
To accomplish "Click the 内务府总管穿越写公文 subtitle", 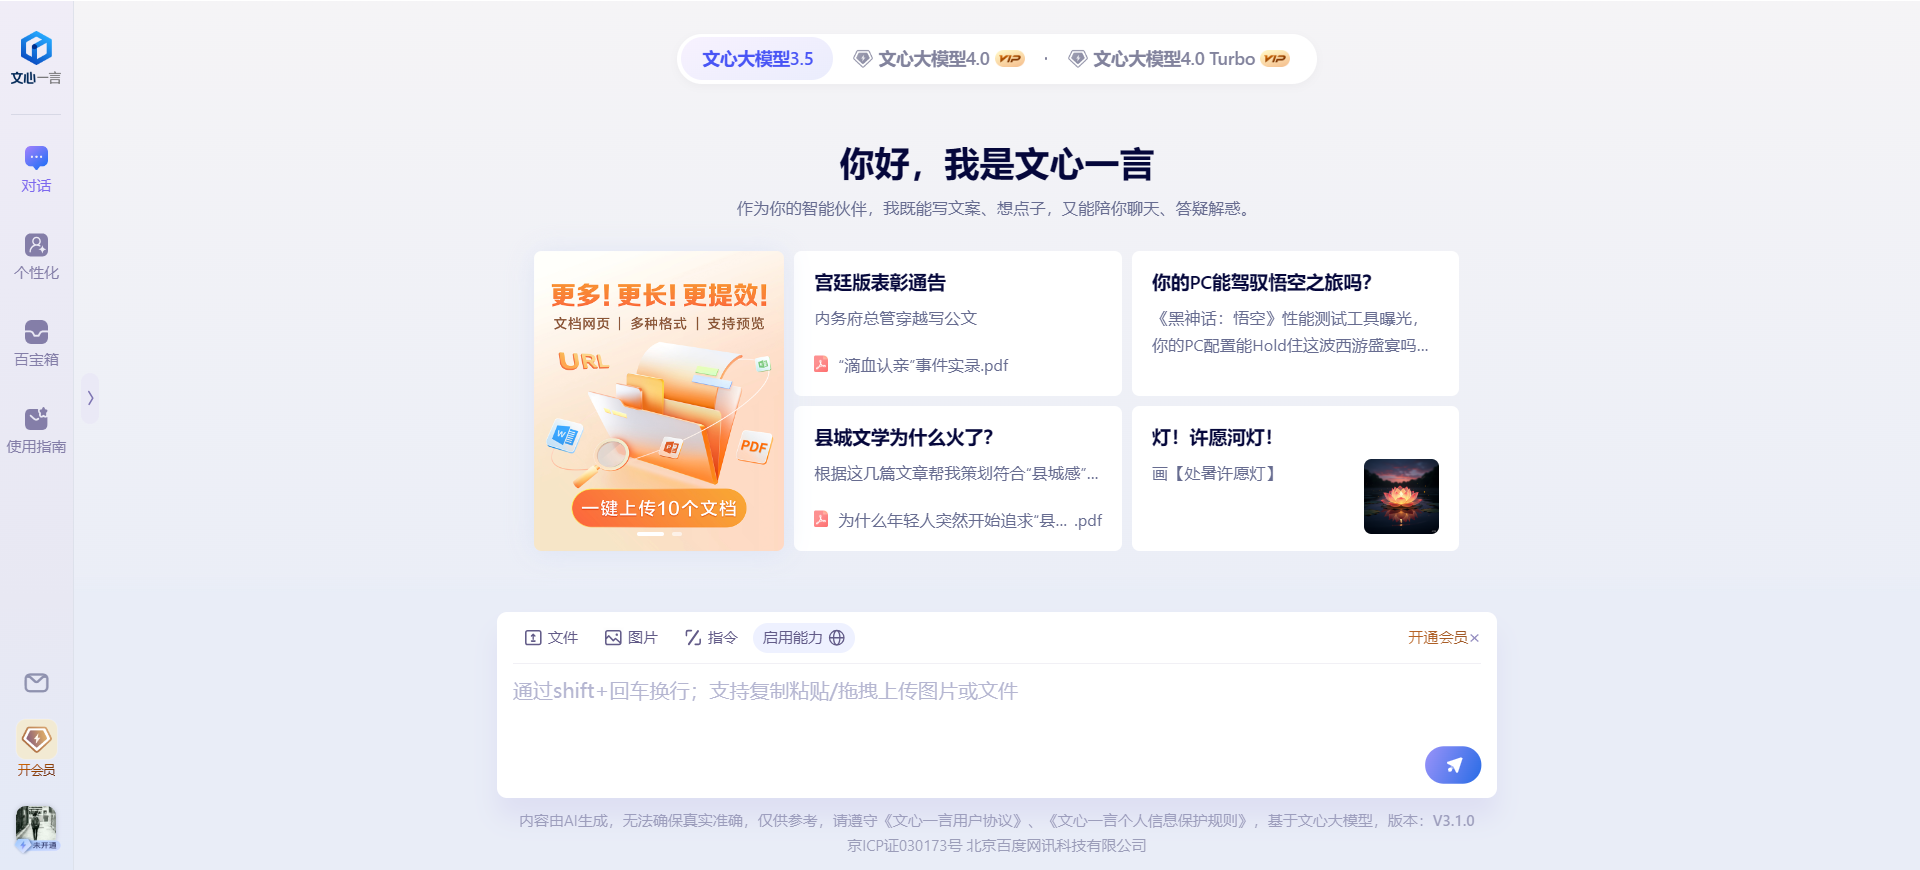I will [x=895, y=318].
